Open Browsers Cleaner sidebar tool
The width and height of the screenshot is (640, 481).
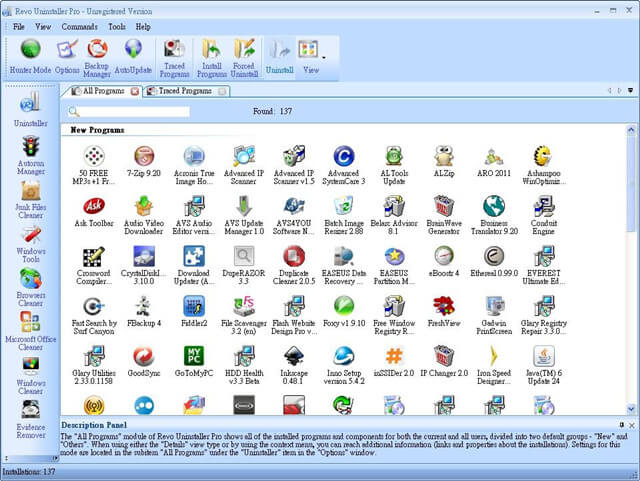(x=31, y=287)
